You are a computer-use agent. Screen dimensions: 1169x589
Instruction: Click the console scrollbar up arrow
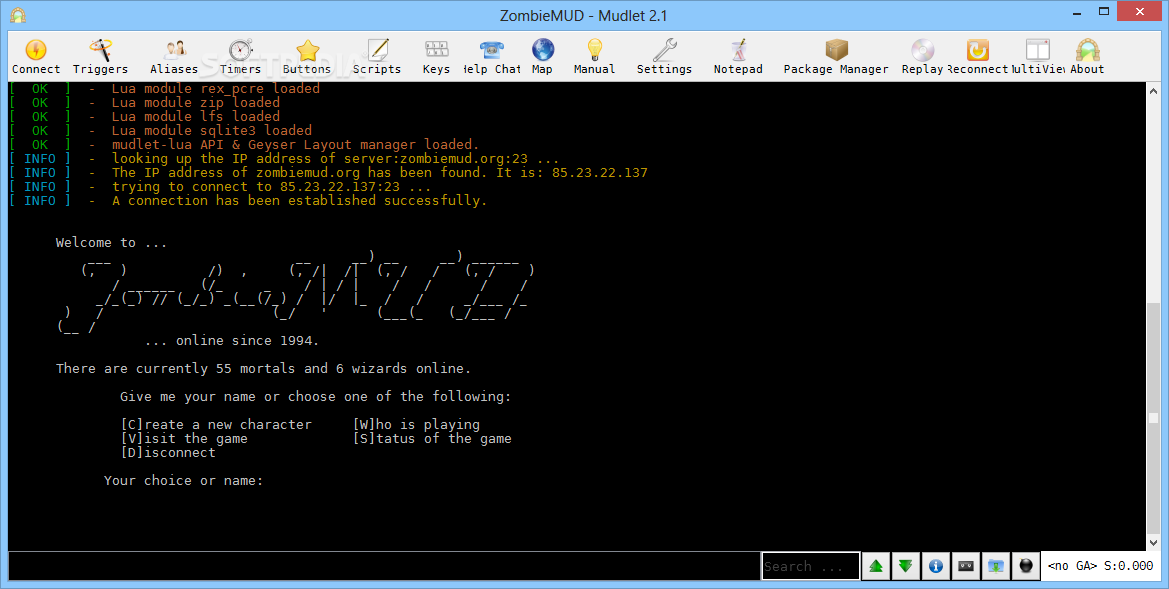tap(1153, 89)
